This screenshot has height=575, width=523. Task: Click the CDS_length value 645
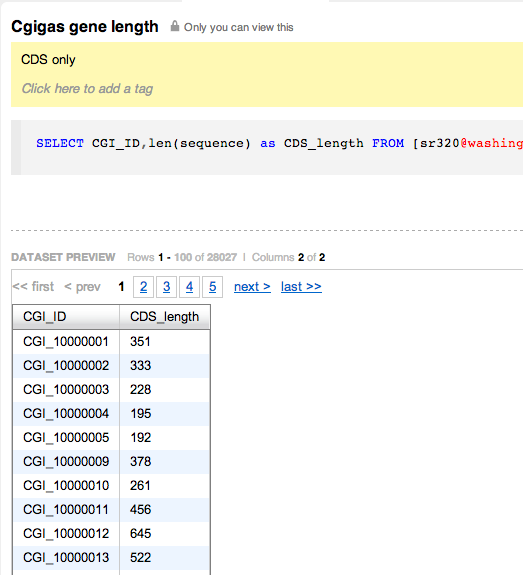point(140,534)
